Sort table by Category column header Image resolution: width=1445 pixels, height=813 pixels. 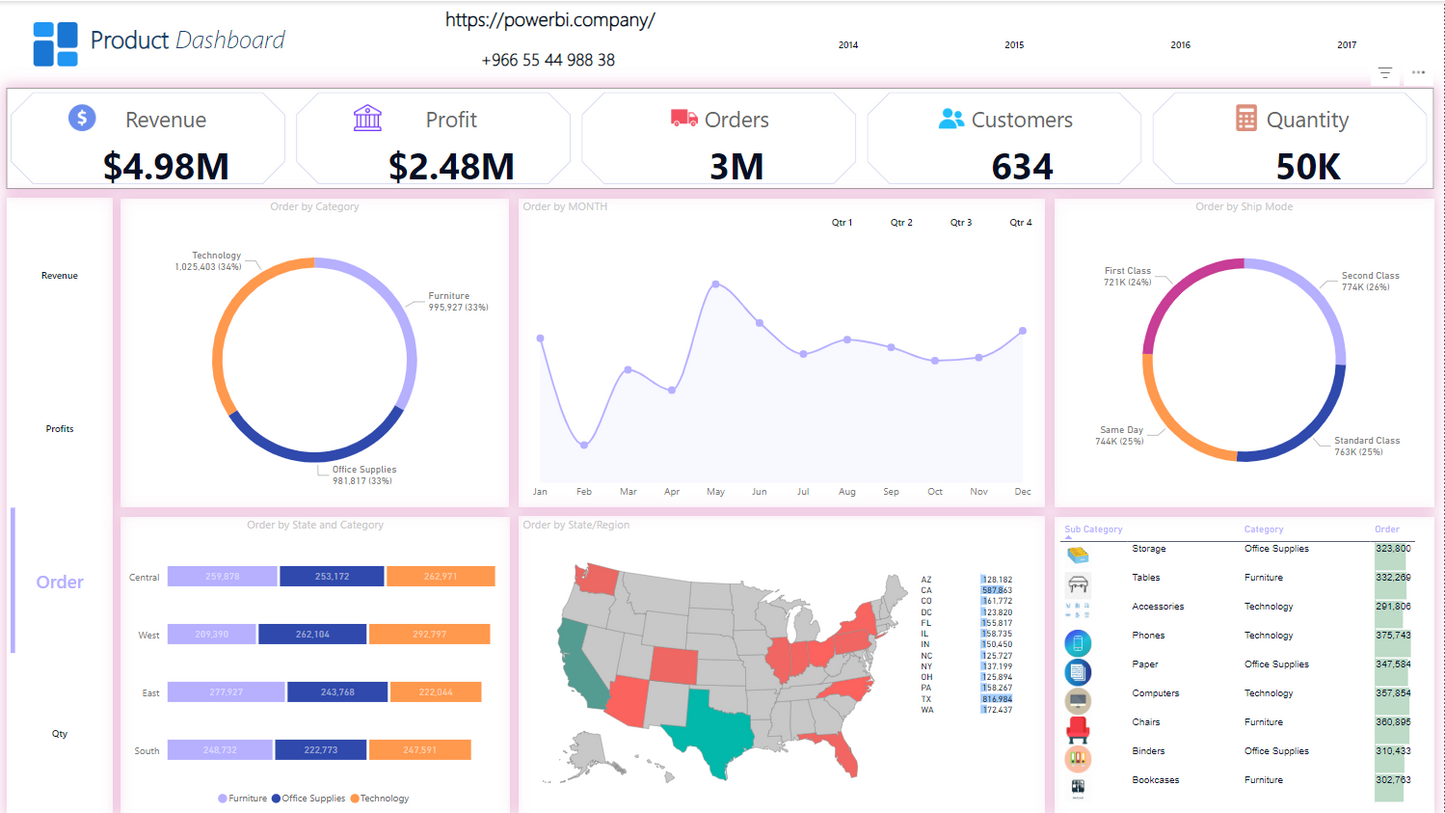click(x=1263, y=529)
